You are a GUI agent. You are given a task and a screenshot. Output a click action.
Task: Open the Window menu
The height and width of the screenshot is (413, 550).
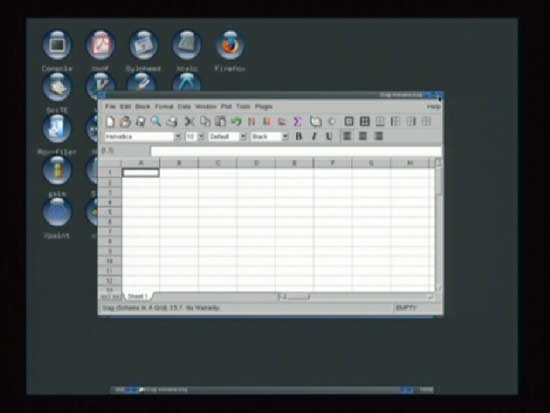206,106
